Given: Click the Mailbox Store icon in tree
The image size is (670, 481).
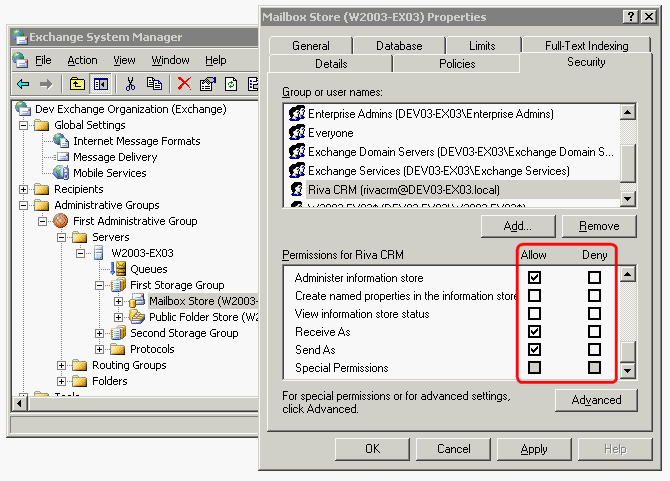Looking at the screenshot, I should click(x=137, y=301).
